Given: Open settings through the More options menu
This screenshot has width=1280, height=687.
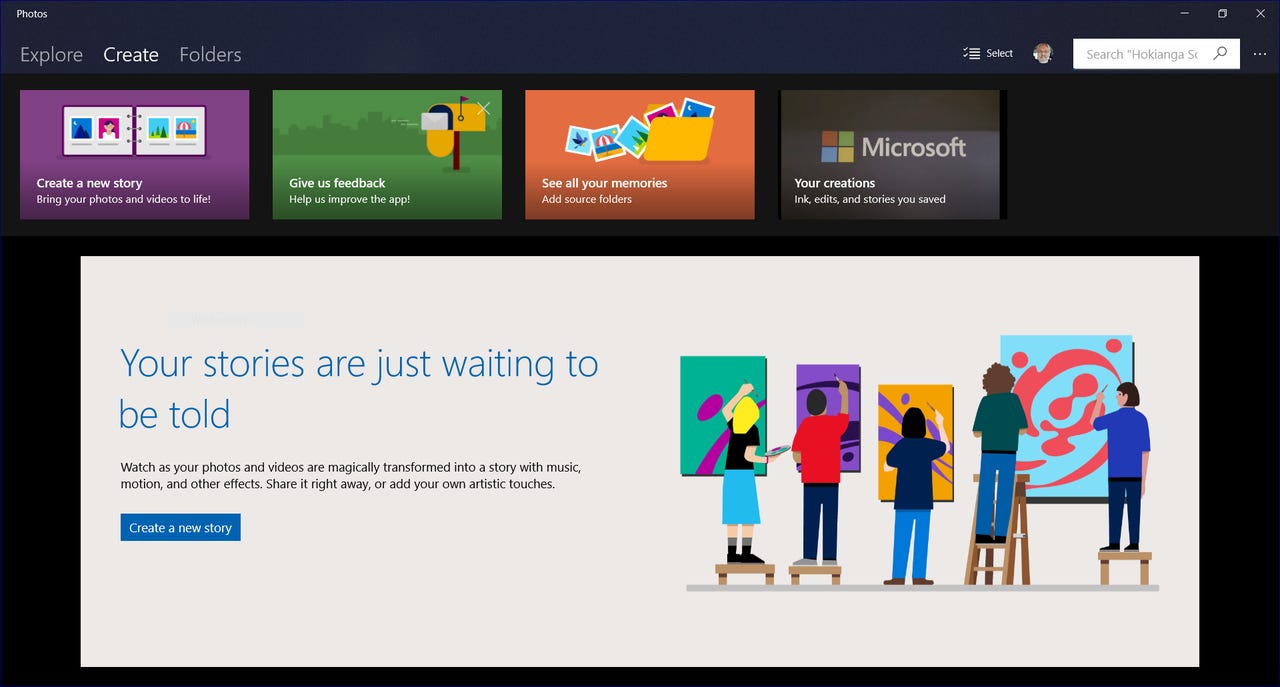Looking at the screenshot, I should [x=1260, y=53].
